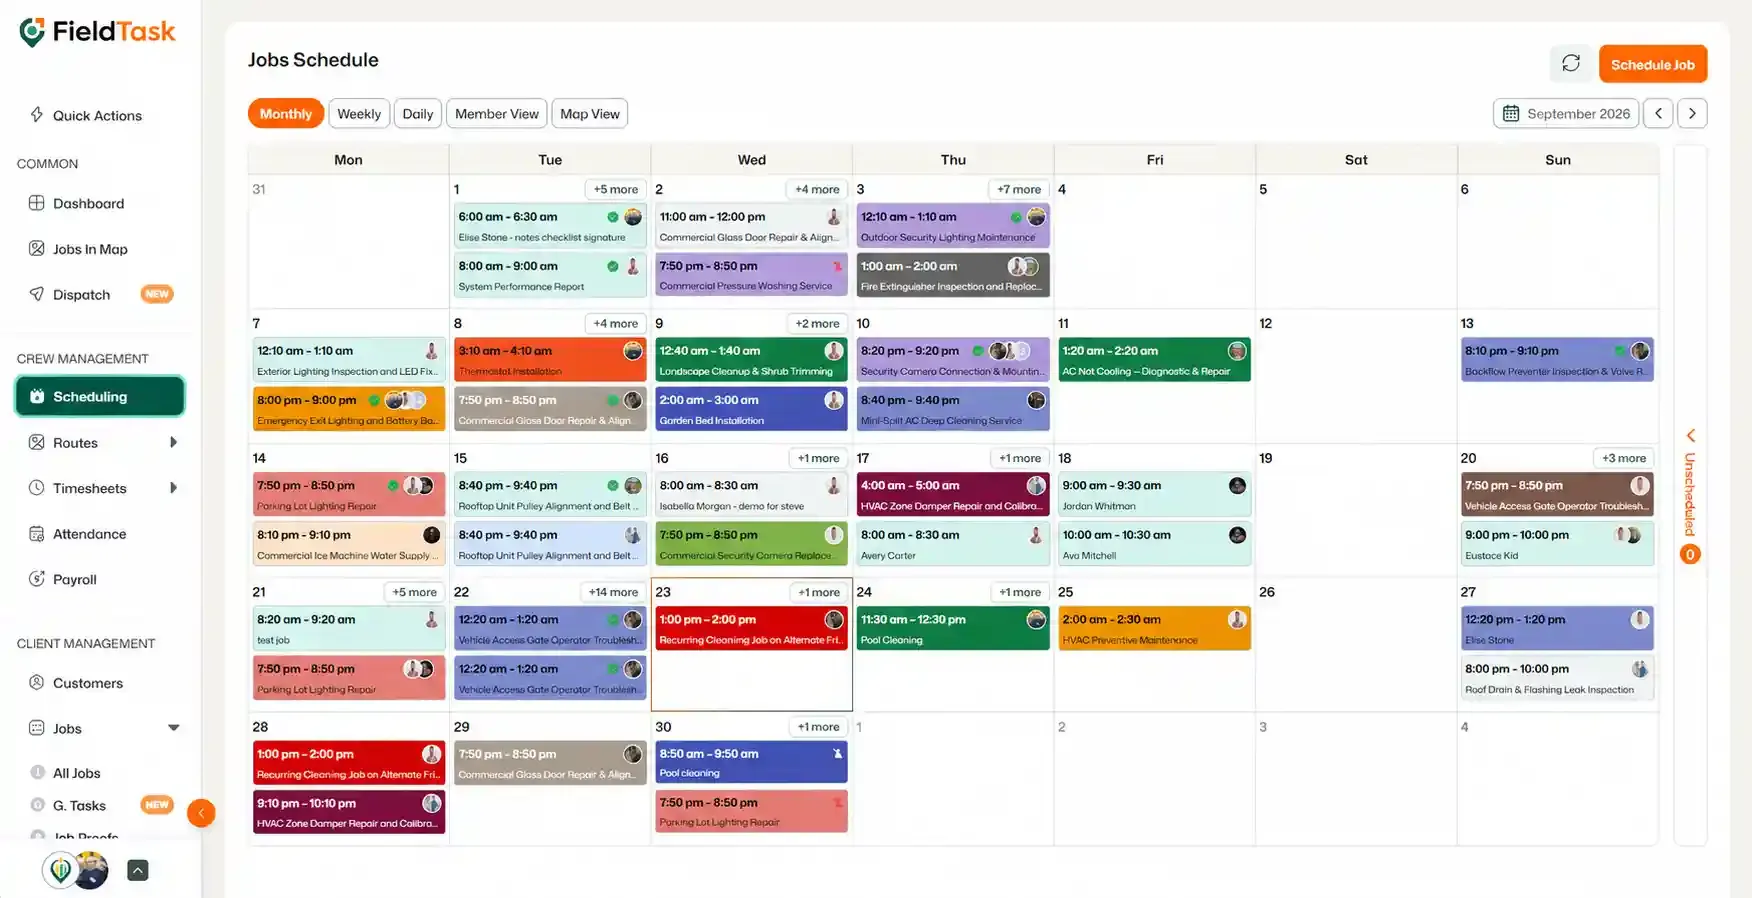Click the Unscheduled count badge

point(1690,554)
